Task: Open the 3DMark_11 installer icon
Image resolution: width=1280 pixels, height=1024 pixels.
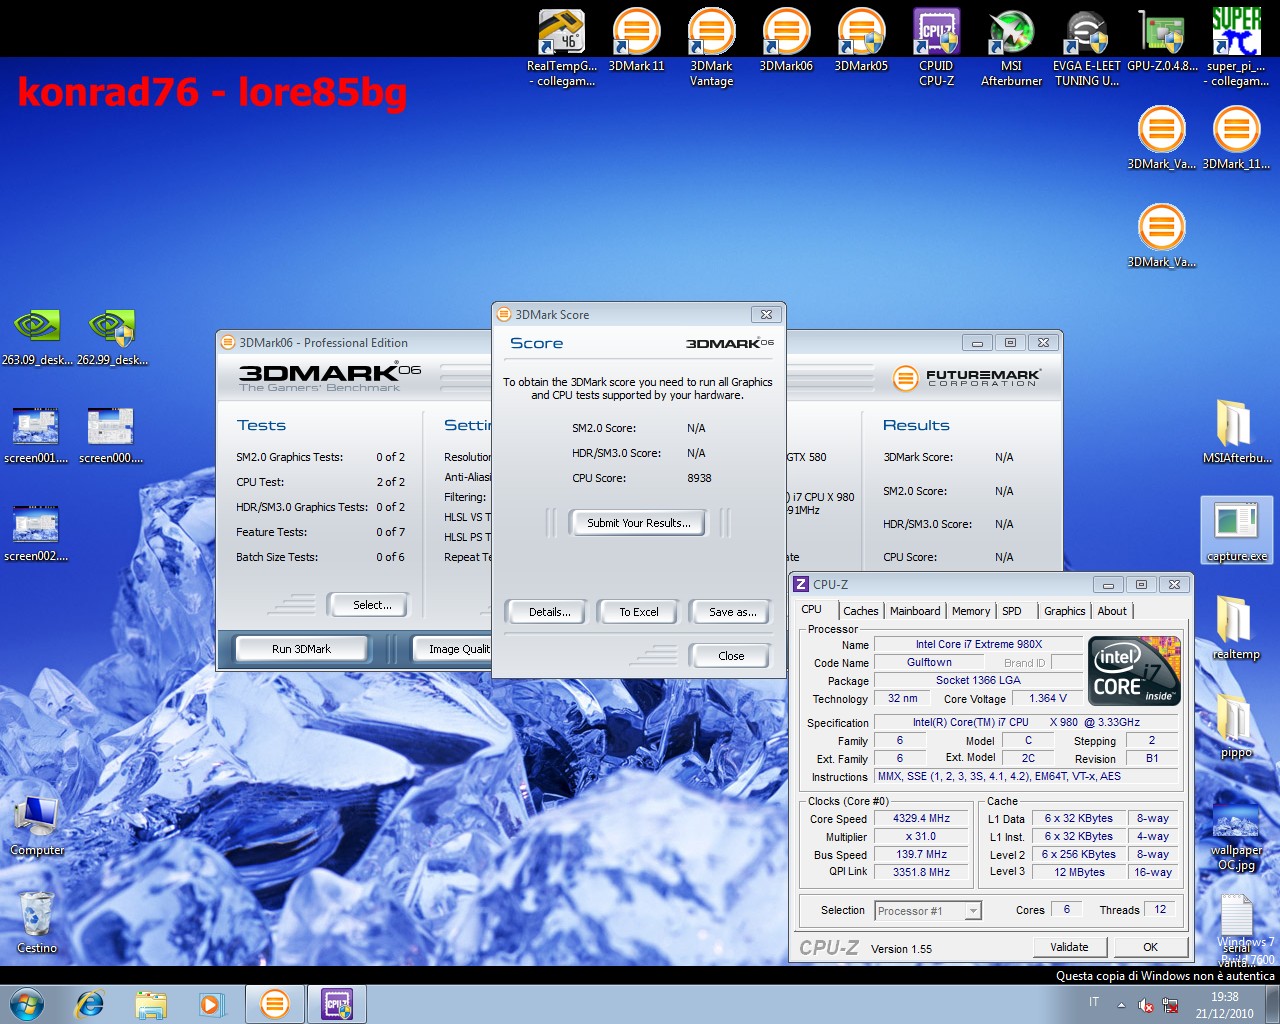Action: [1236, 138]
